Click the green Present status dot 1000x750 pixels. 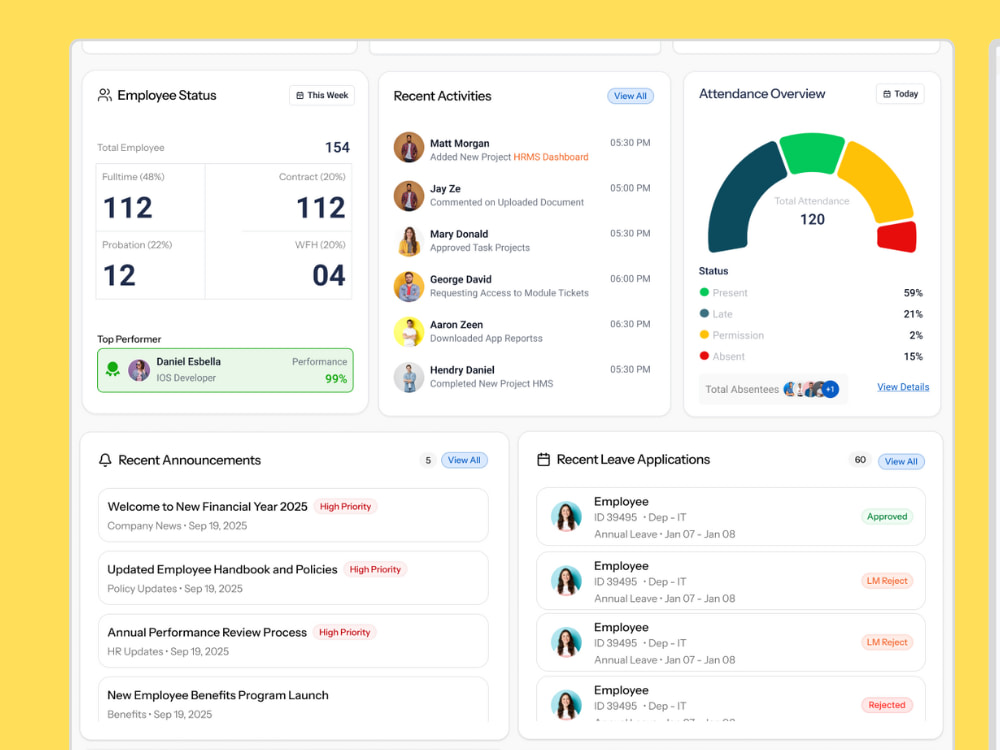pos(704,292)
